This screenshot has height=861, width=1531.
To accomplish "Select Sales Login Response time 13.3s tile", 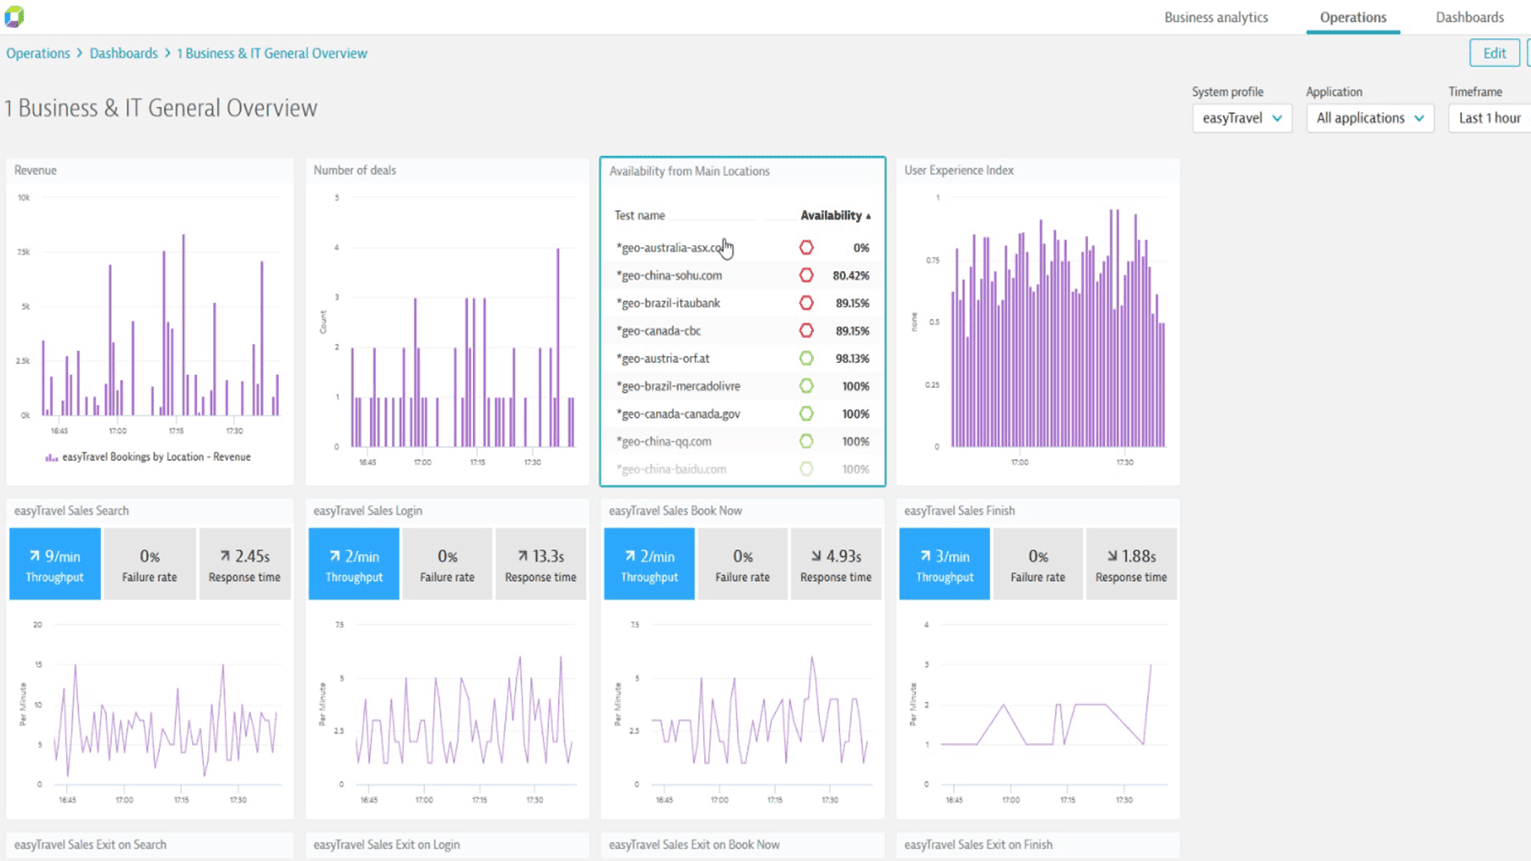I will [x=541, y=564].
